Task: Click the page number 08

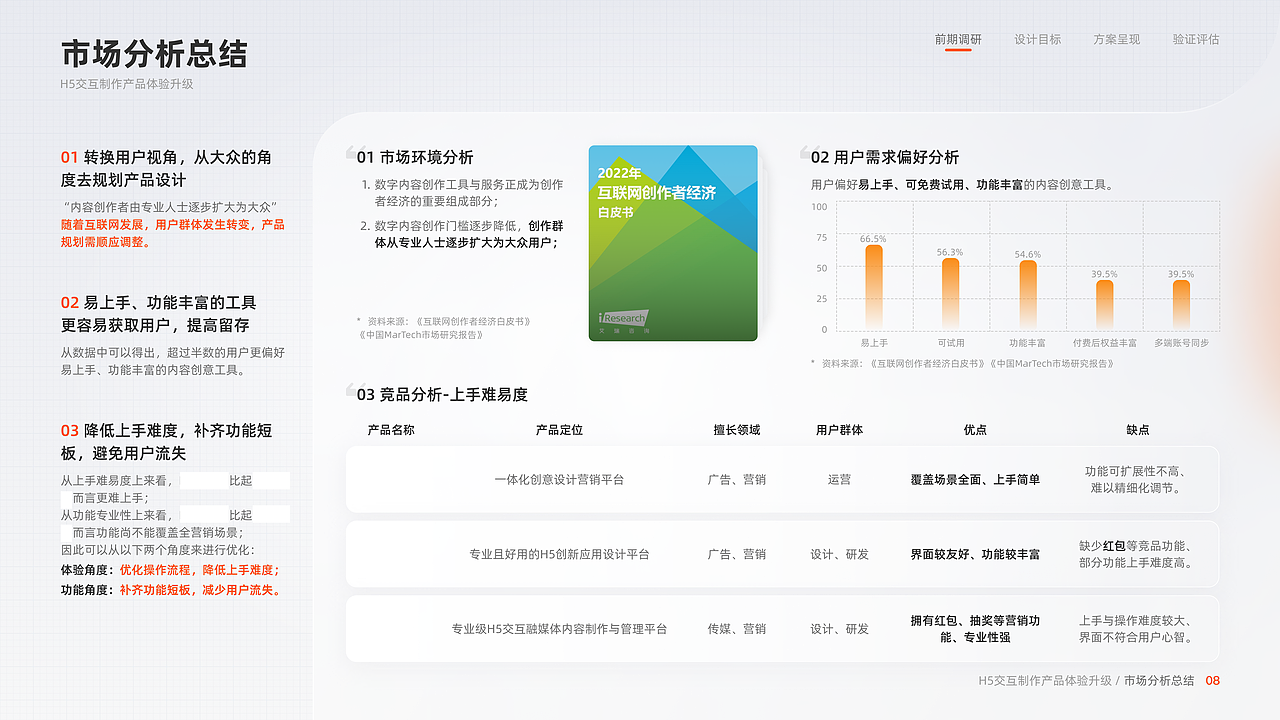Action: (1213, 681)
